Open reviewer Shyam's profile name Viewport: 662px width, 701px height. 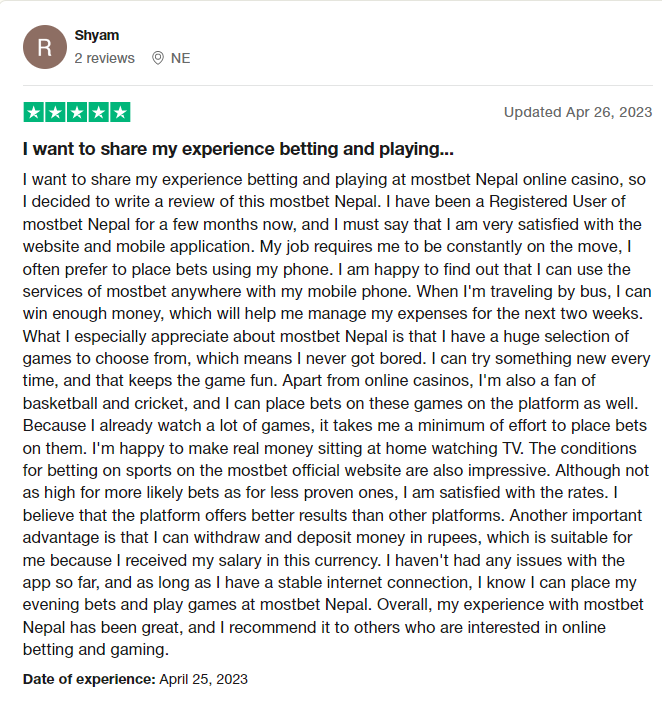(x=97, y=35)
